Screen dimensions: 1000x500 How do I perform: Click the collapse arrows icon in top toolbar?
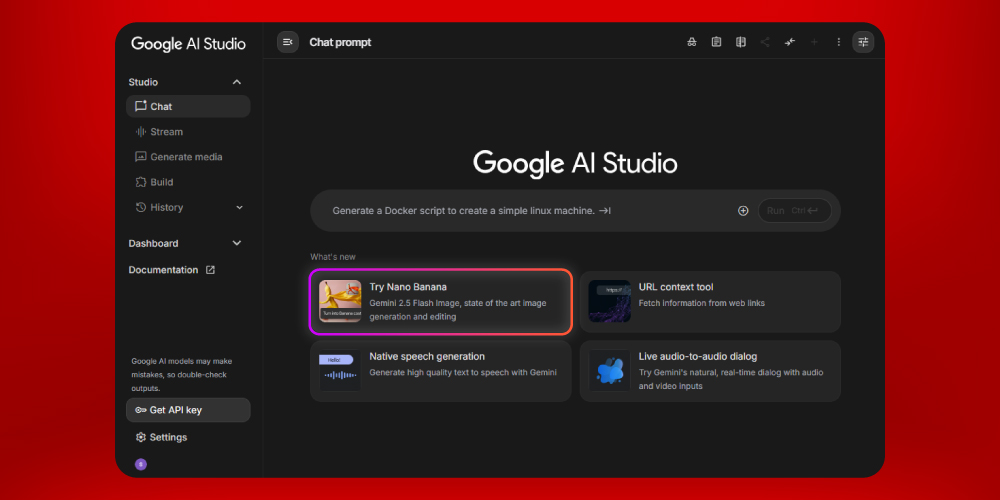(790, 42)
